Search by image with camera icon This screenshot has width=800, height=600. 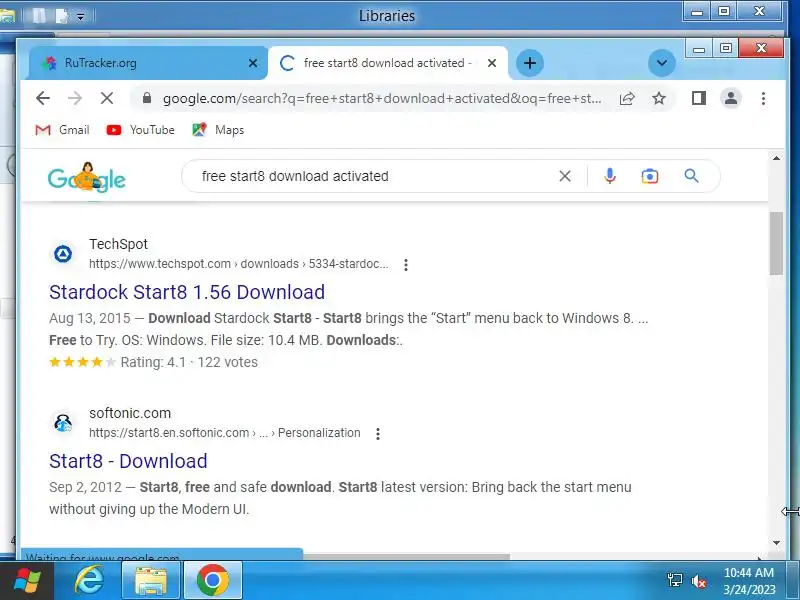(x=649, y=176)
